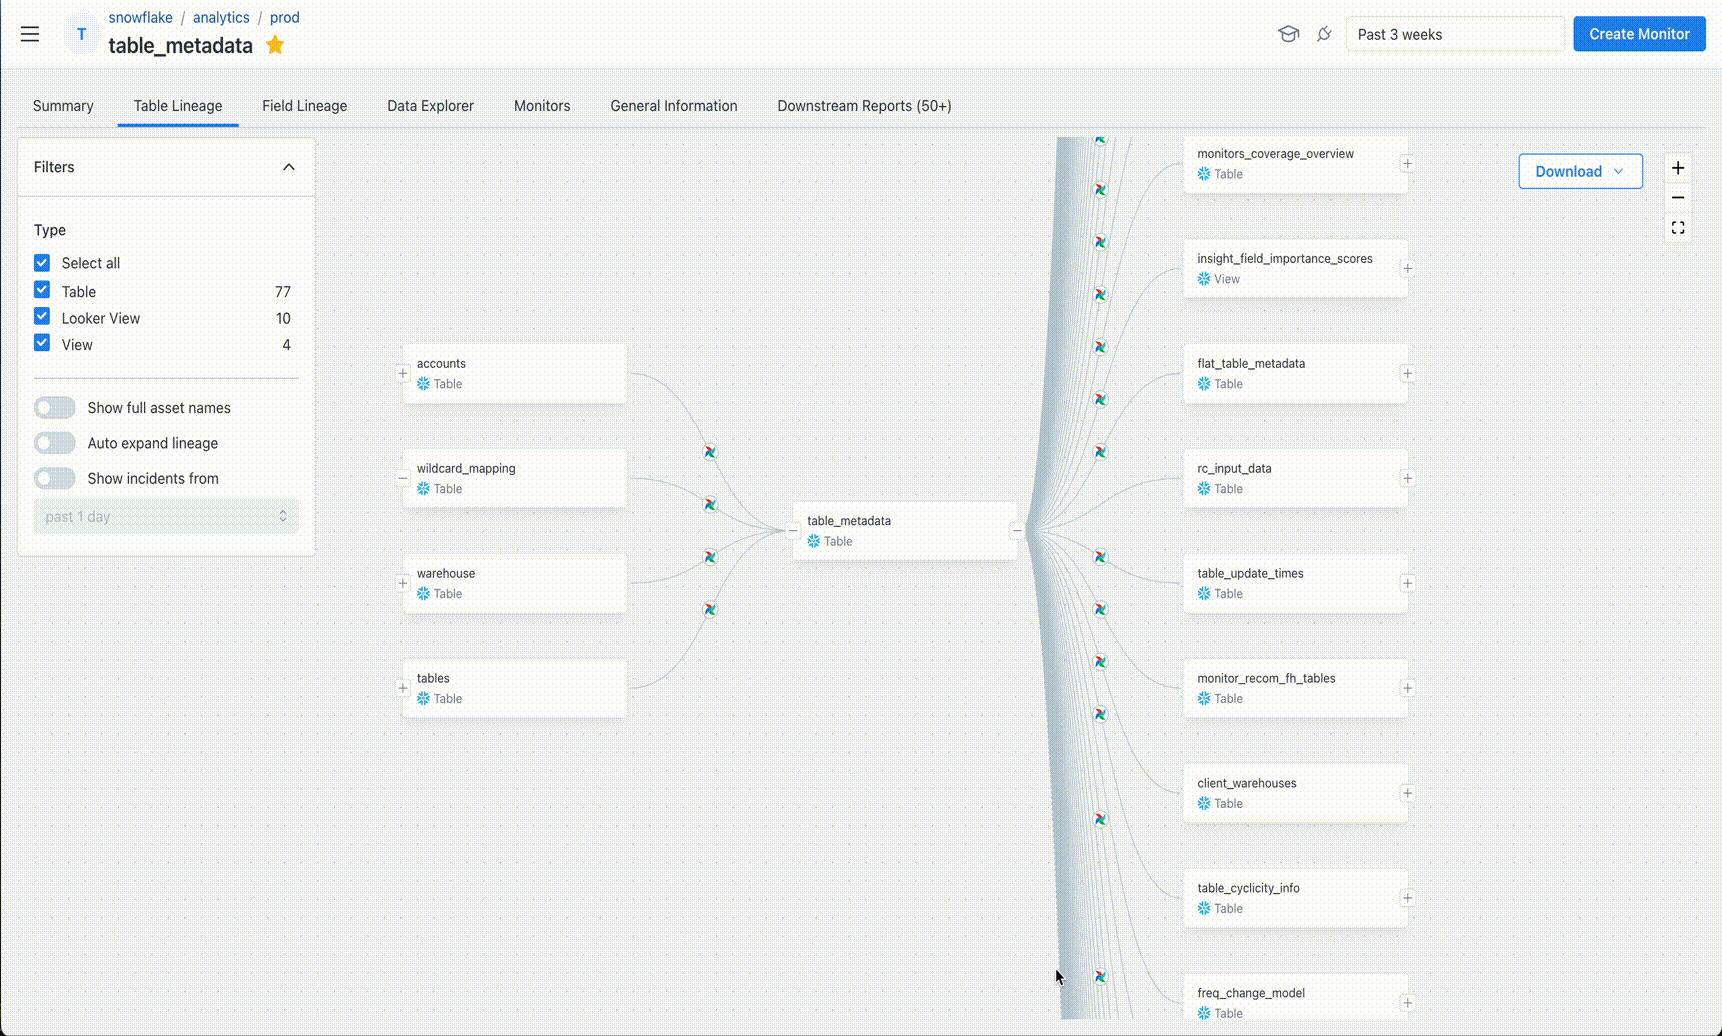The width and height of the screenshot is (1722, 1036).
Task: Expand downstream of flat_table_metadata node
Action: 1408,374
